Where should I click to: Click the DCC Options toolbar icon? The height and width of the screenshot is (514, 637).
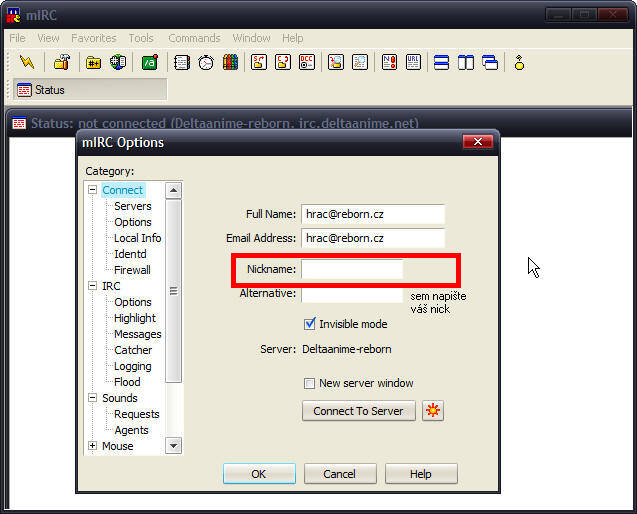(307, 62)
